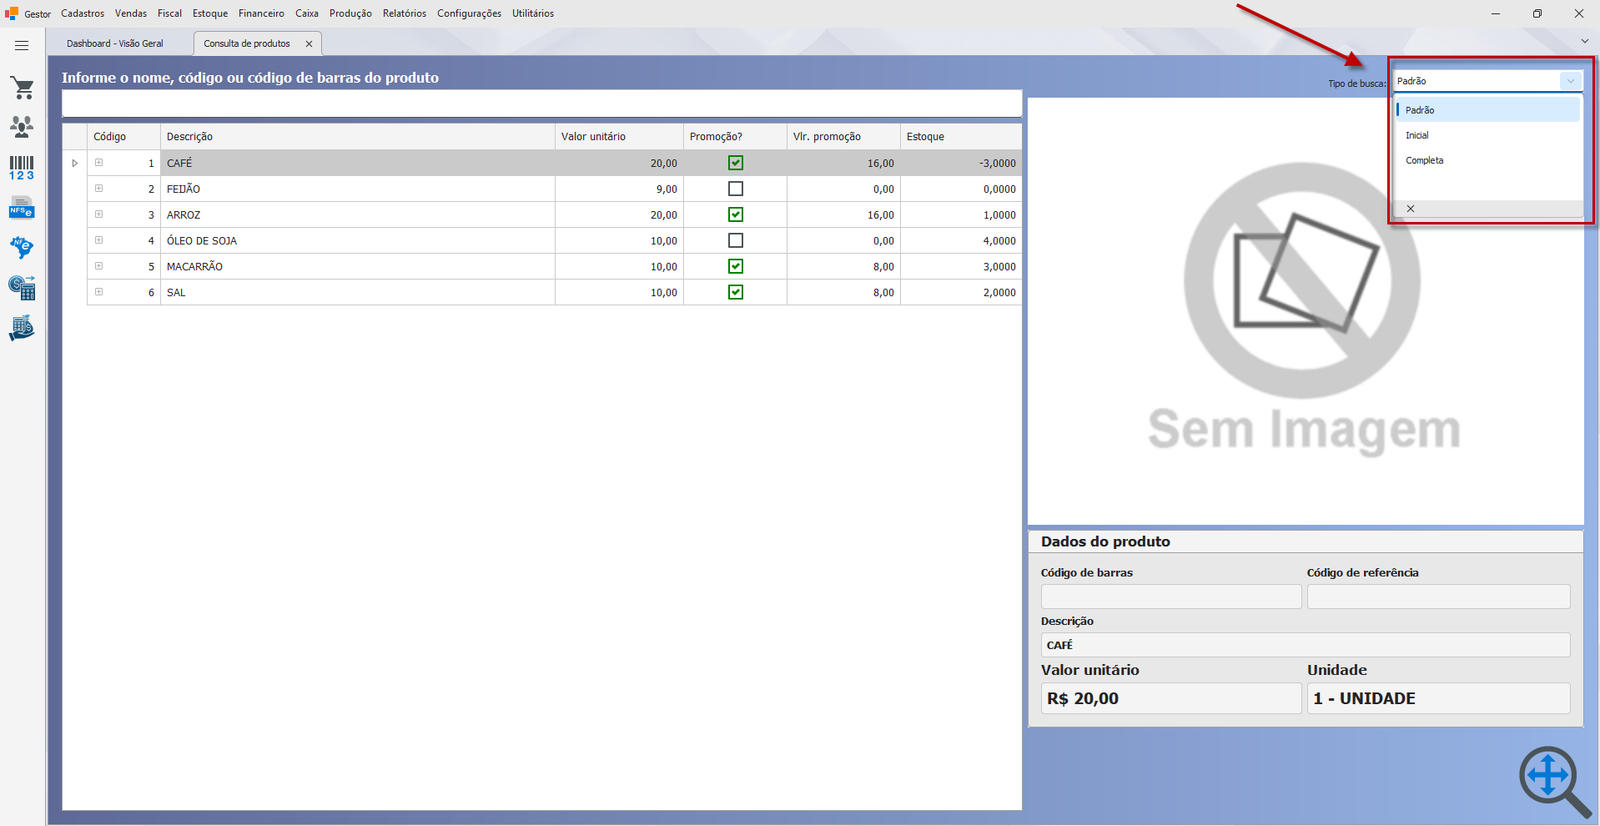Switch to Dashboard - Visão Geral tab
This screenshot has height=826, width=1600.
(115, 44)
